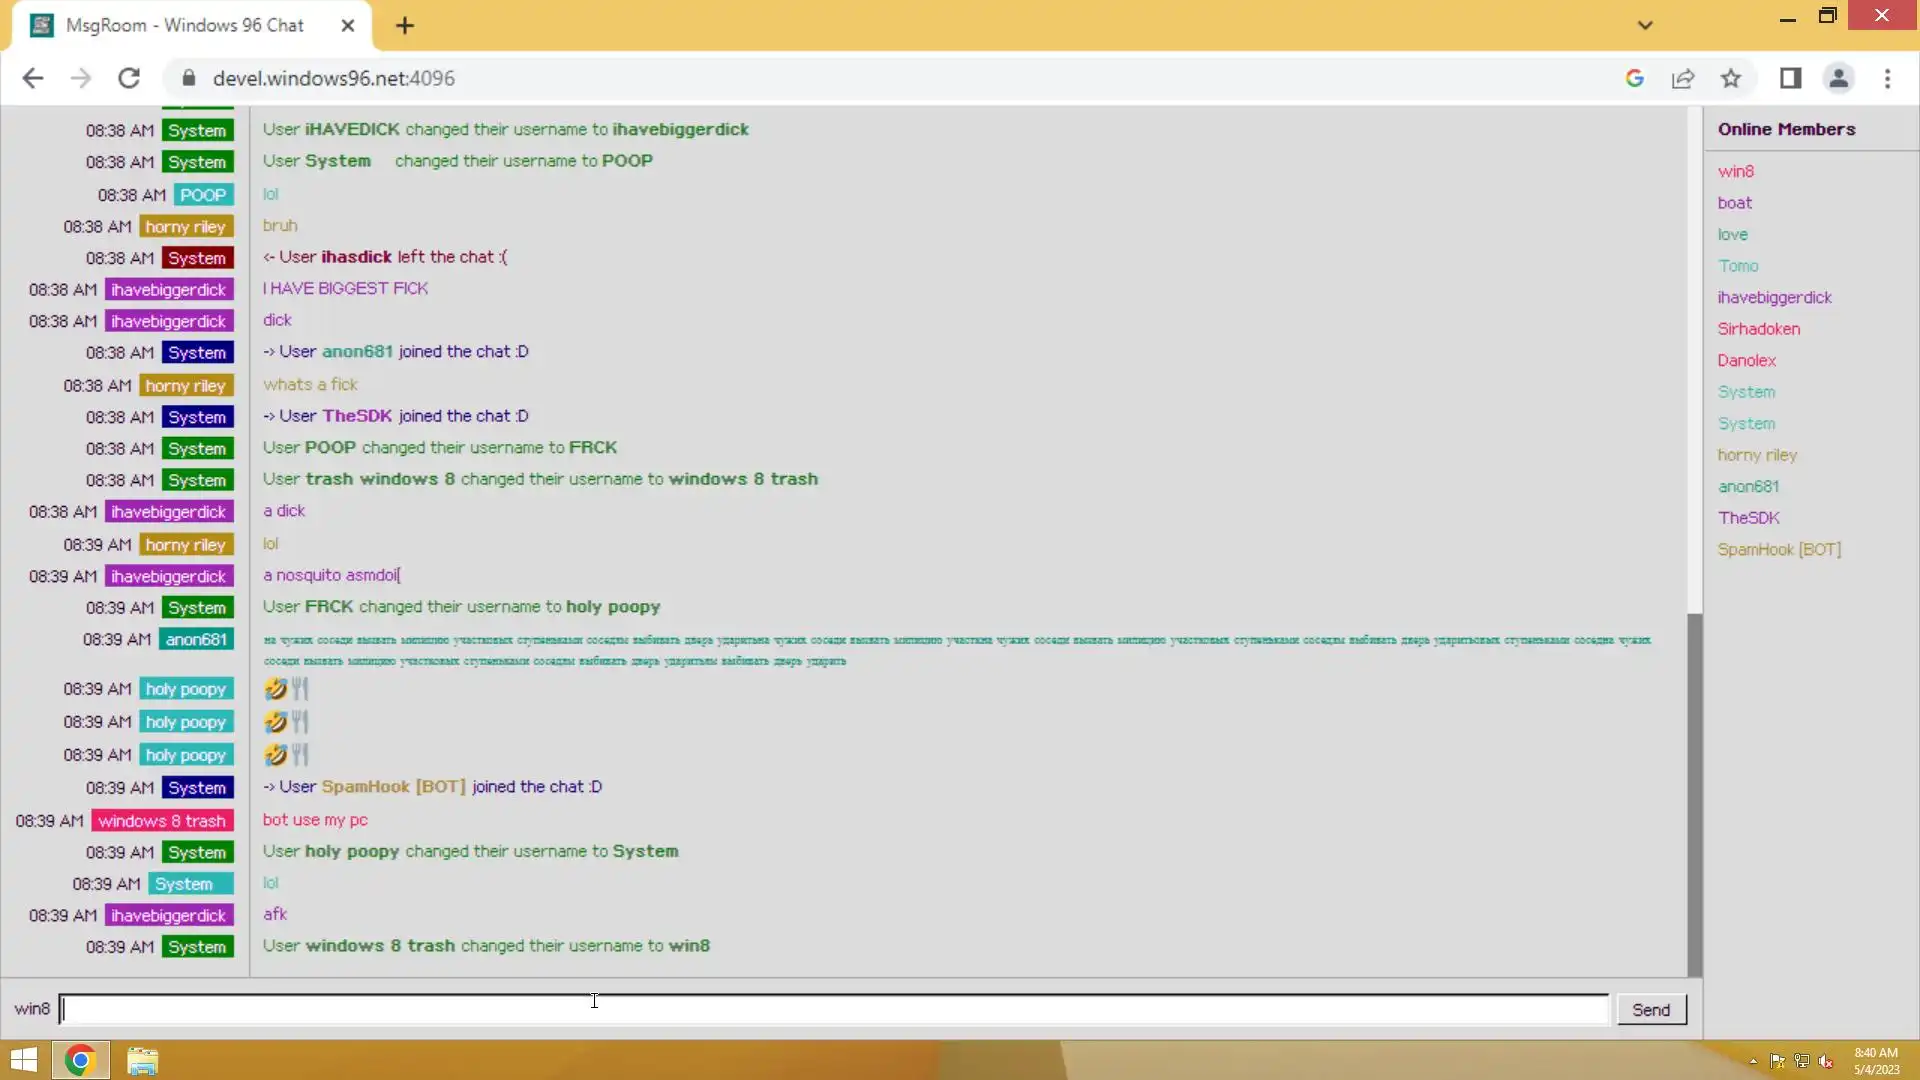This screenshot has width=1920, height=1080.
Task: Open the Chrome three-dot menu
Action: pos(1887,78)
